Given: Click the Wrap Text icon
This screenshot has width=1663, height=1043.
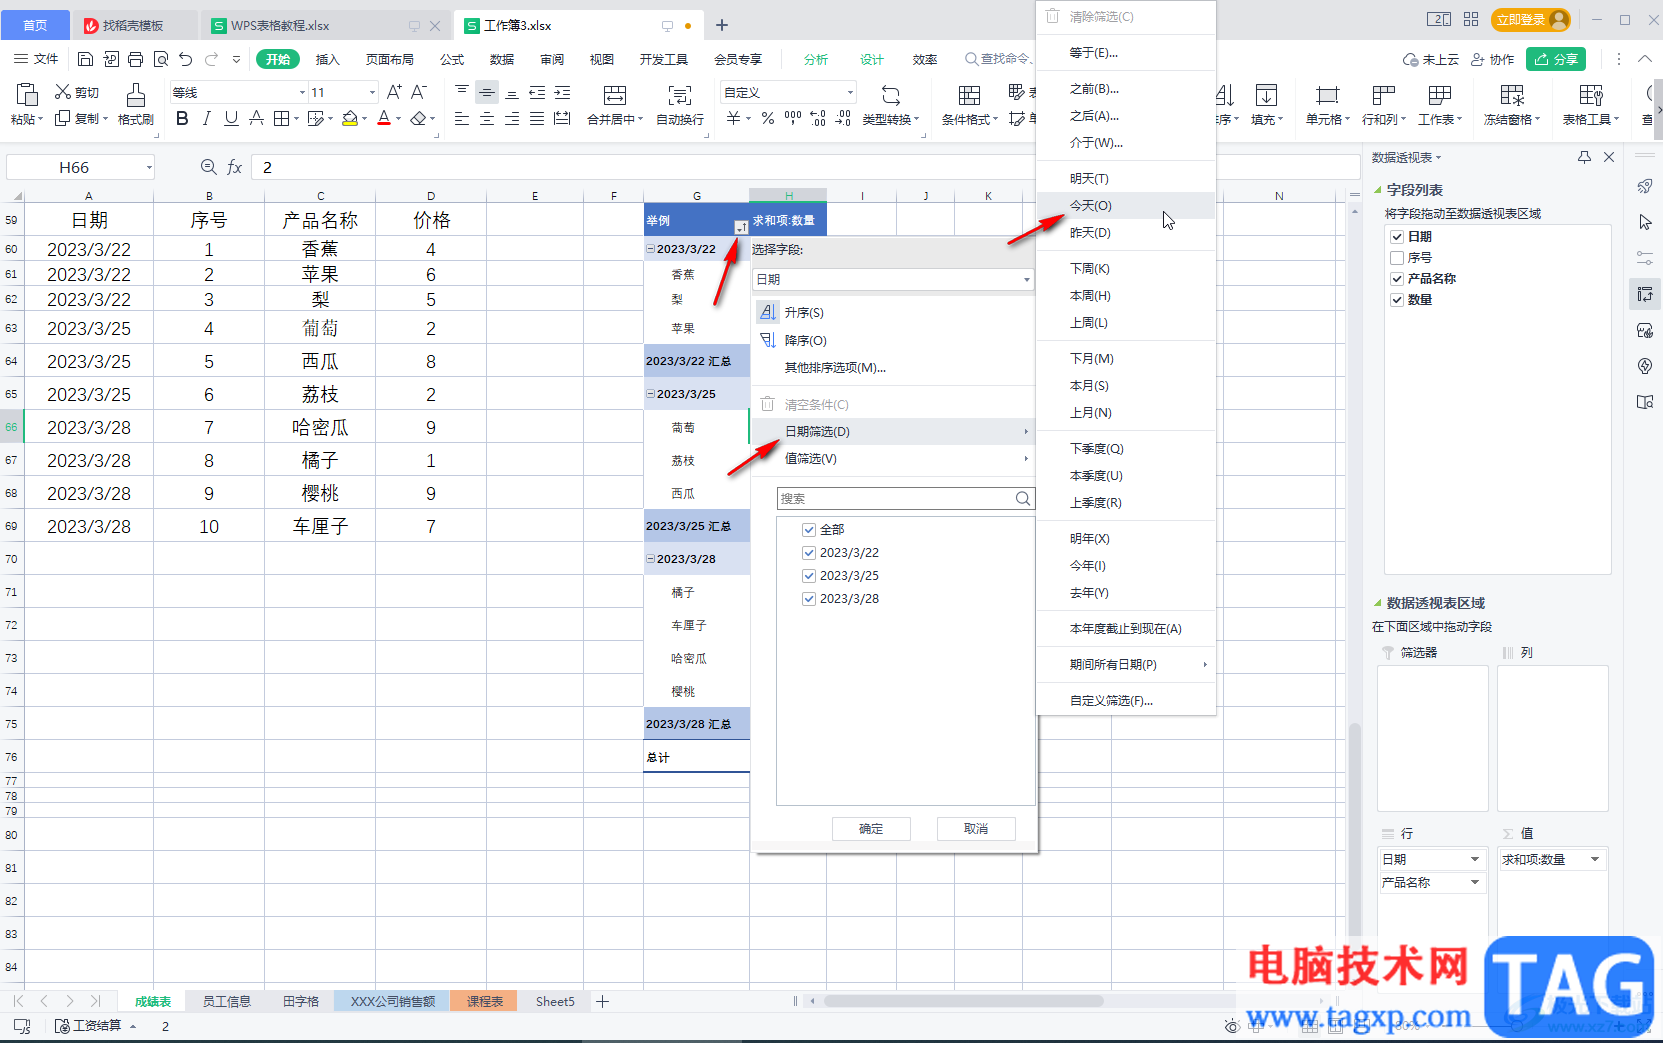Looking at the screenshot, I should [680, 95].
